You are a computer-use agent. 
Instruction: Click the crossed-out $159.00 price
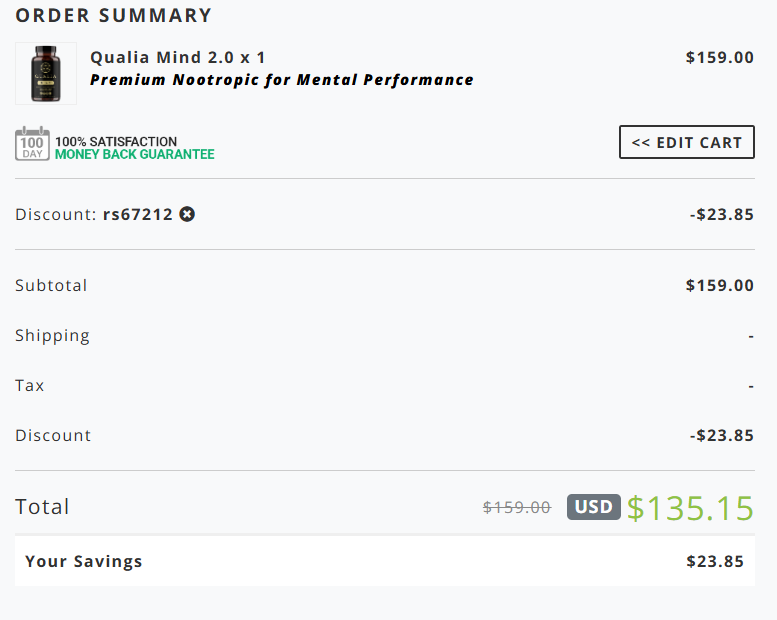tap(516, 508)
